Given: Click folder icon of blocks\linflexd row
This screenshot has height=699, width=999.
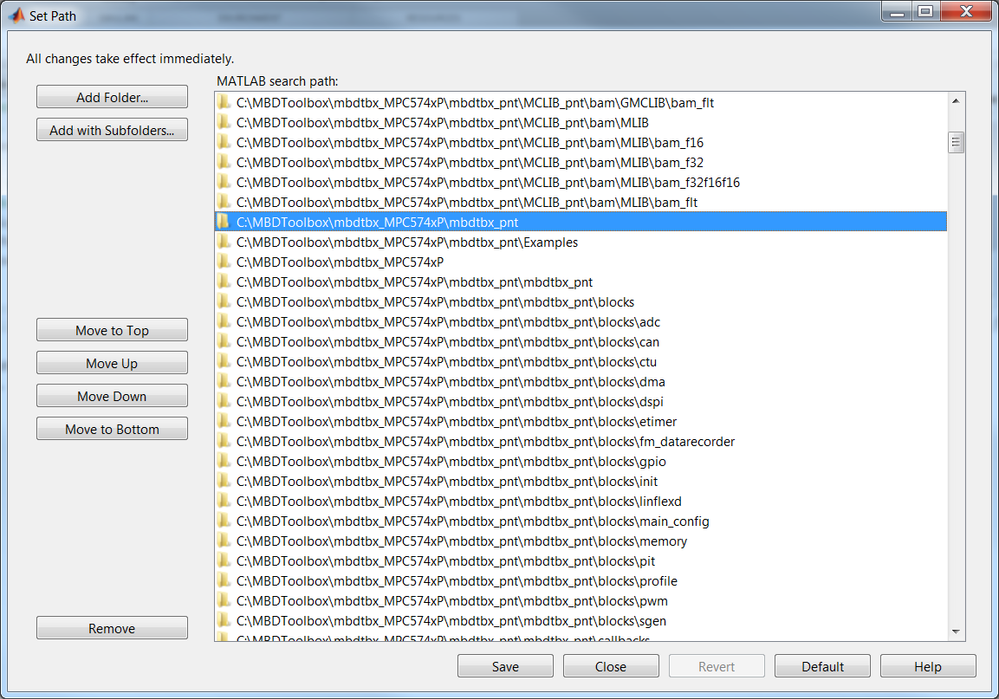Looking at the screenshot, I should point(223,500).
